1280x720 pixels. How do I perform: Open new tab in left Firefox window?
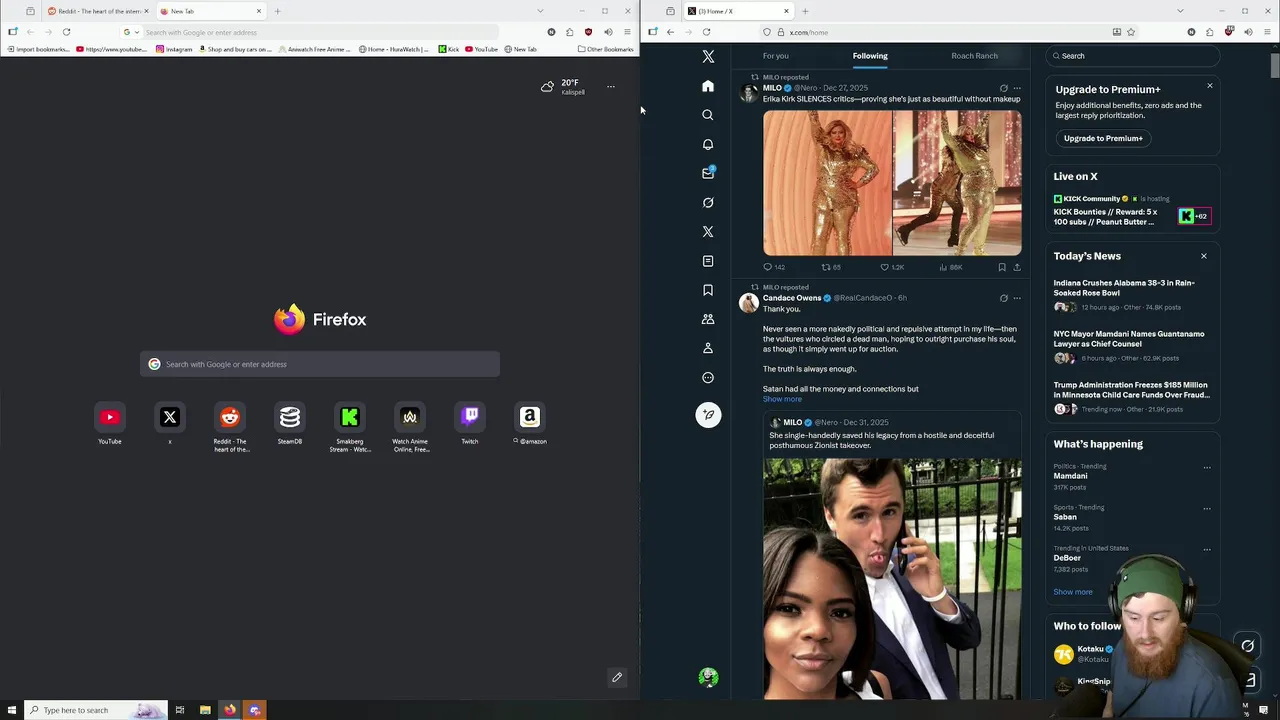277,11
